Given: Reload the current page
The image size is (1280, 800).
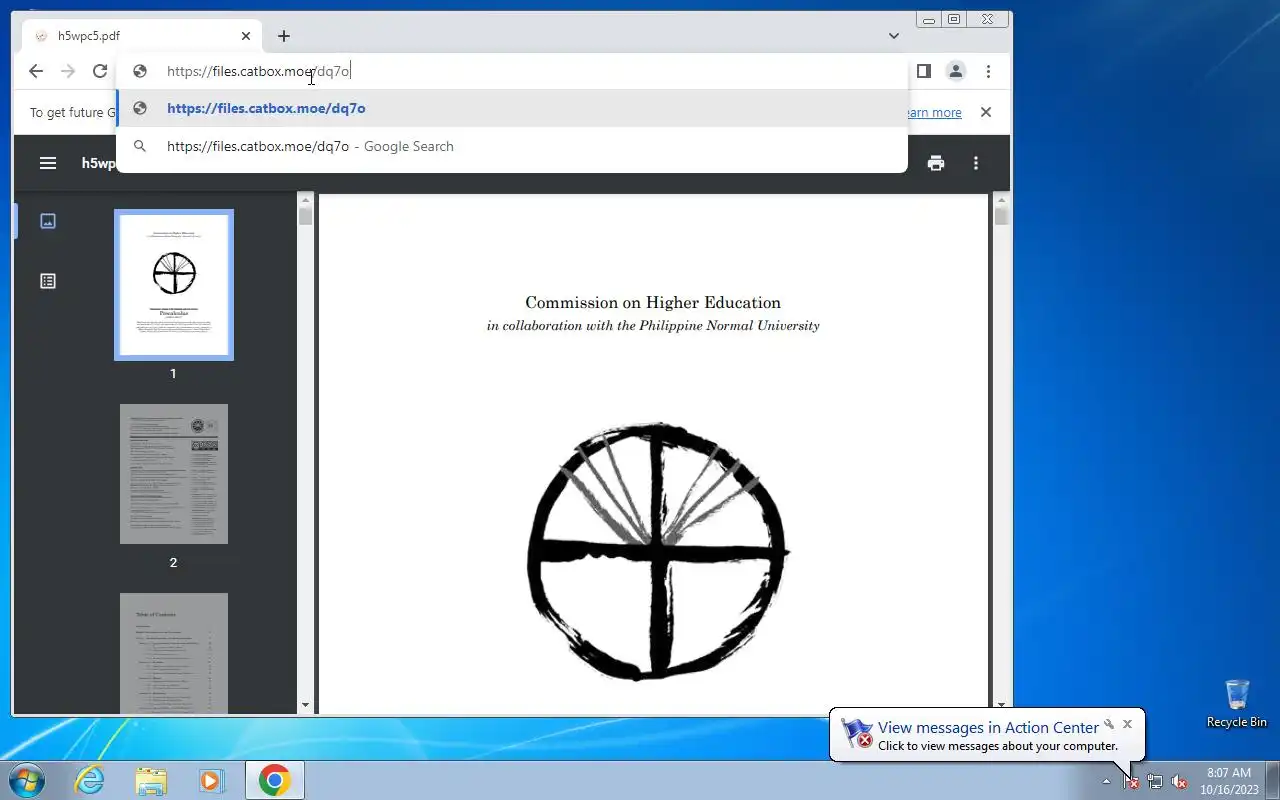Looking at the screenshot, I should coord(100,71).
